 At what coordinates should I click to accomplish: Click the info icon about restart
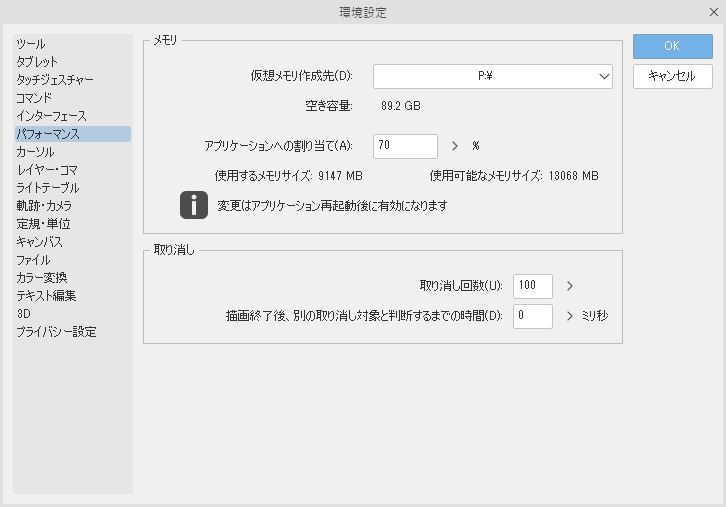click(x=194, y=205)
